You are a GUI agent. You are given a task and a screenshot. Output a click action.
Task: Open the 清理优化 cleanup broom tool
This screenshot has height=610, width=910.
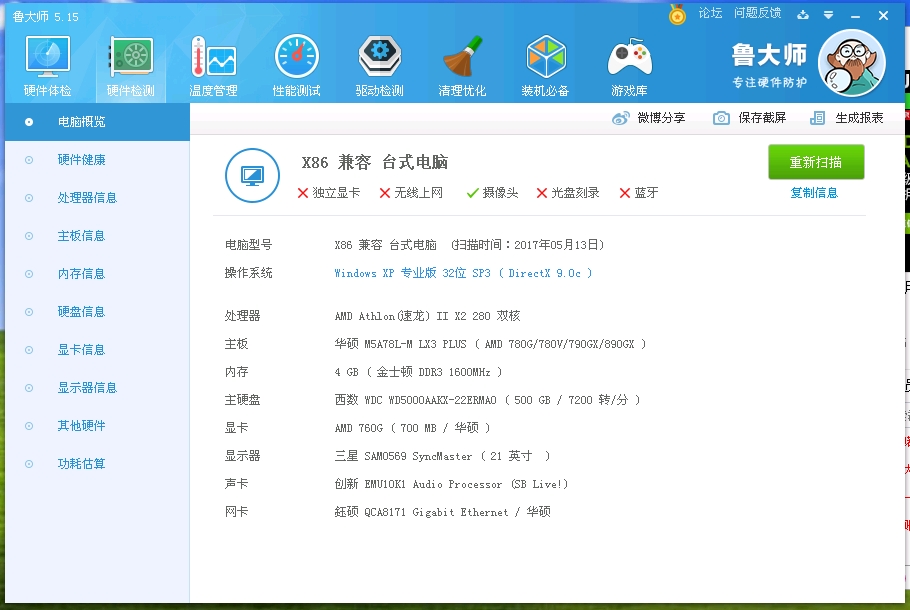(x=462, y=66)
